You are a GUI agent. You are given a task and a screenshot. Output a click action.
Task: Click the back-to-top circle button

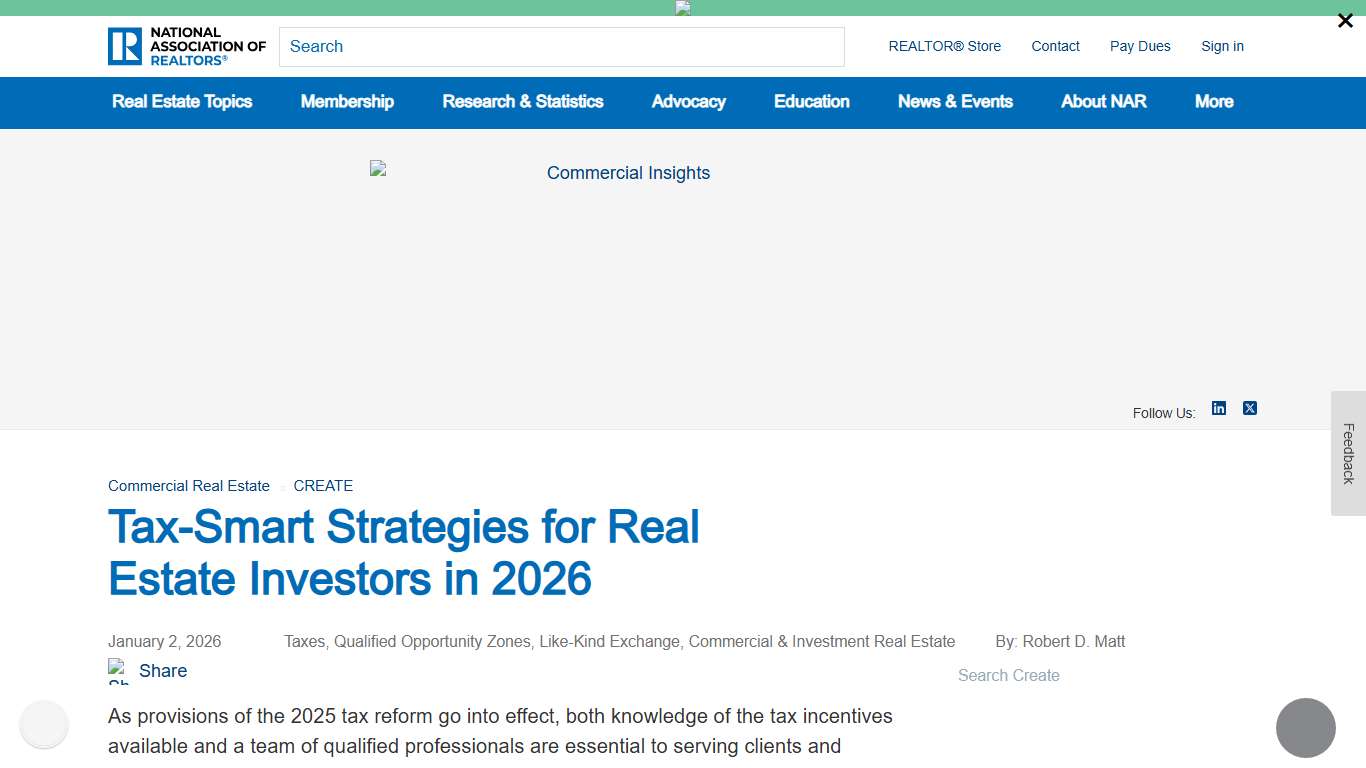click(x=1307, y=728)
